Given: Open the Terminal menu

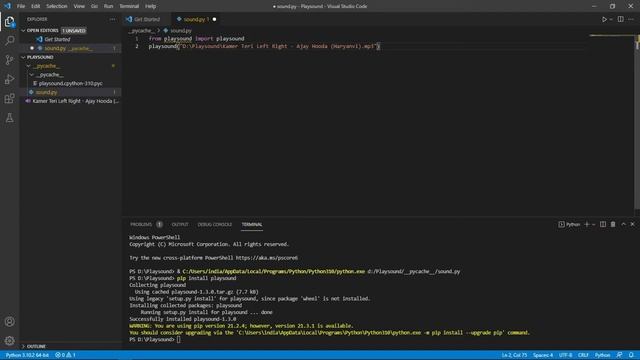Looking at the screenshot, I should coord(129,6).
